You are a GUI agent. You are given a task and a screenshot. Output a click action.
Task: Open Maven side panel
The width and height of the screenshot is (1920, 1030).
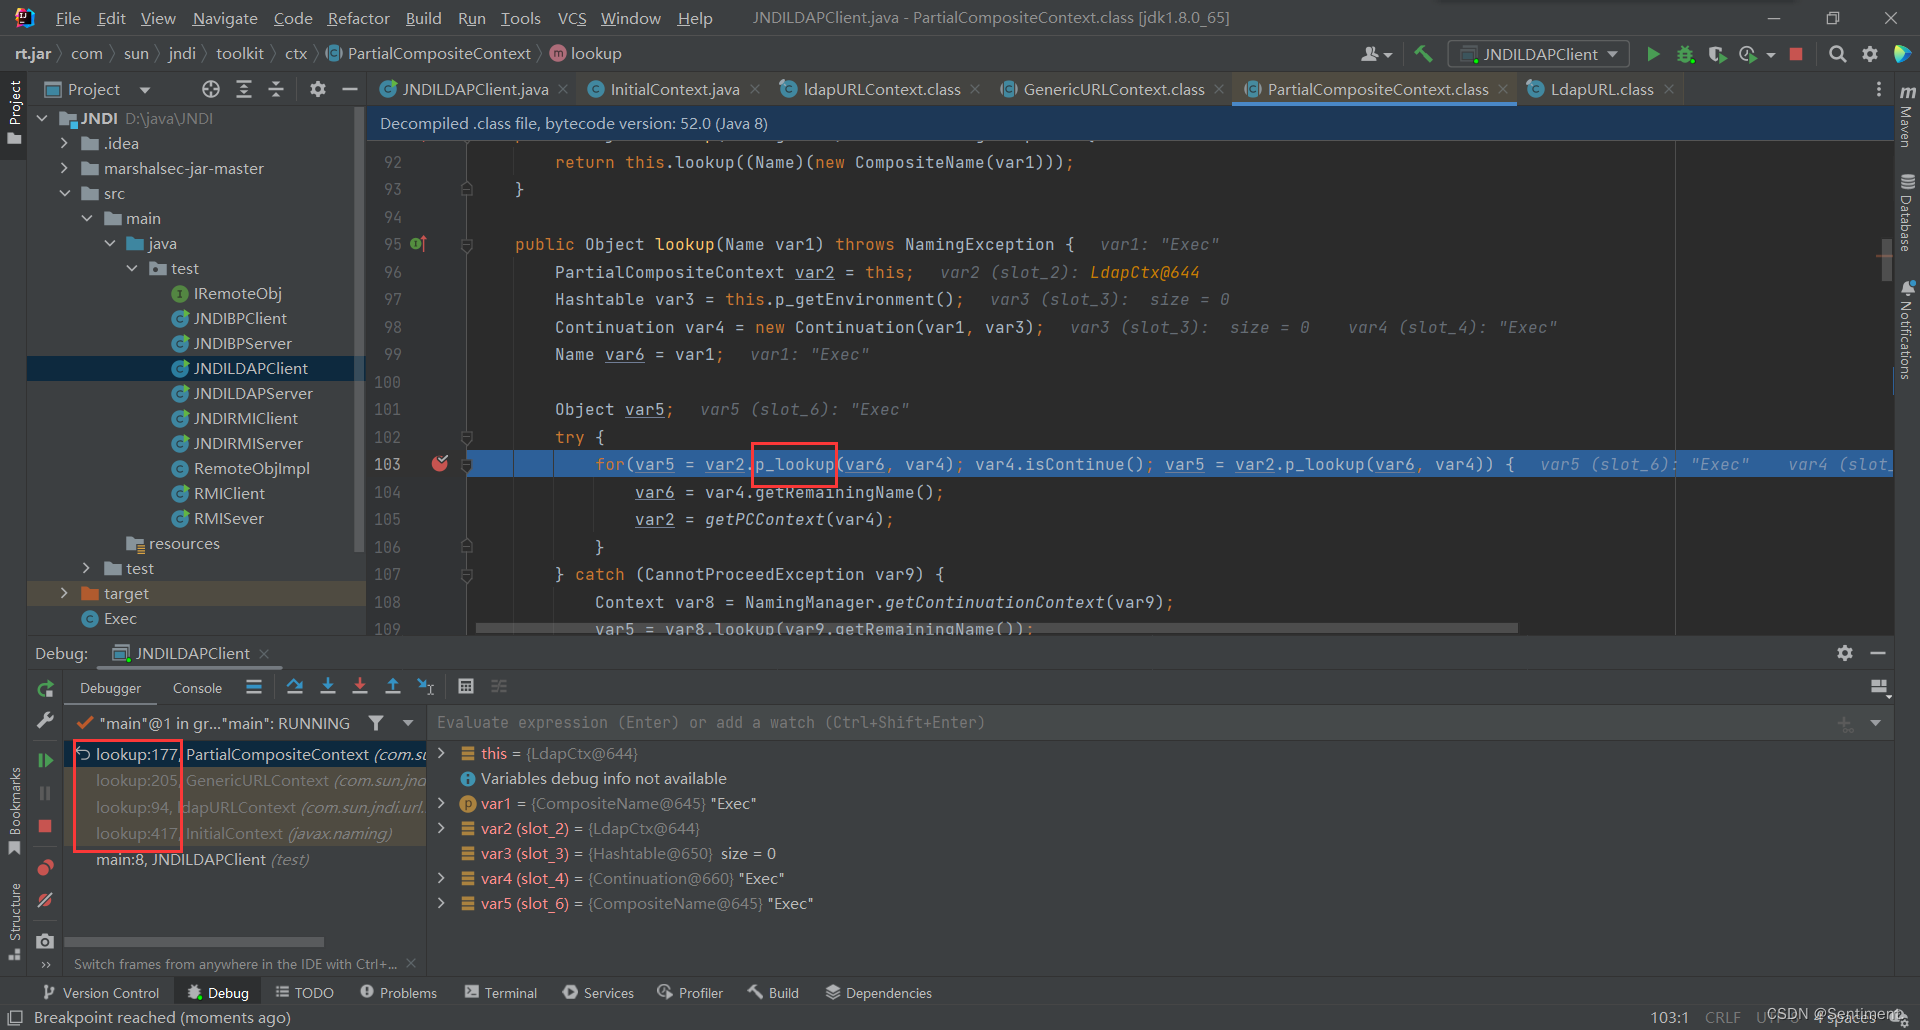[x=1907, y=117]
